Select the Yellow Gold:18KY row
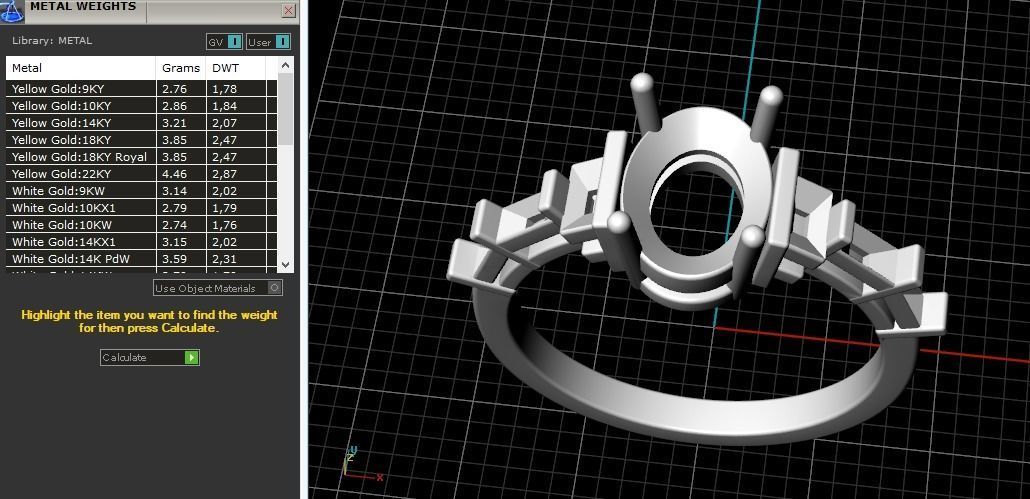This screenshot has width=1030, height=499. (141, 140)
